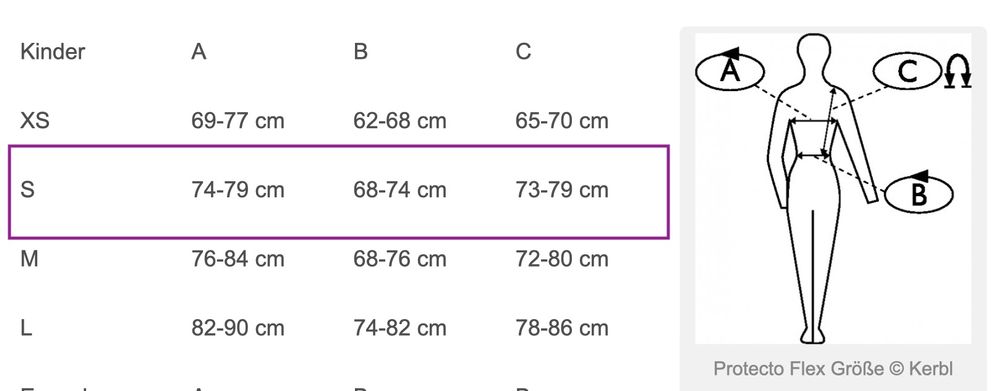This screenshot has height=391, width=1000.
Task: Select the highlighted S size row
Action: coord(339,192)
